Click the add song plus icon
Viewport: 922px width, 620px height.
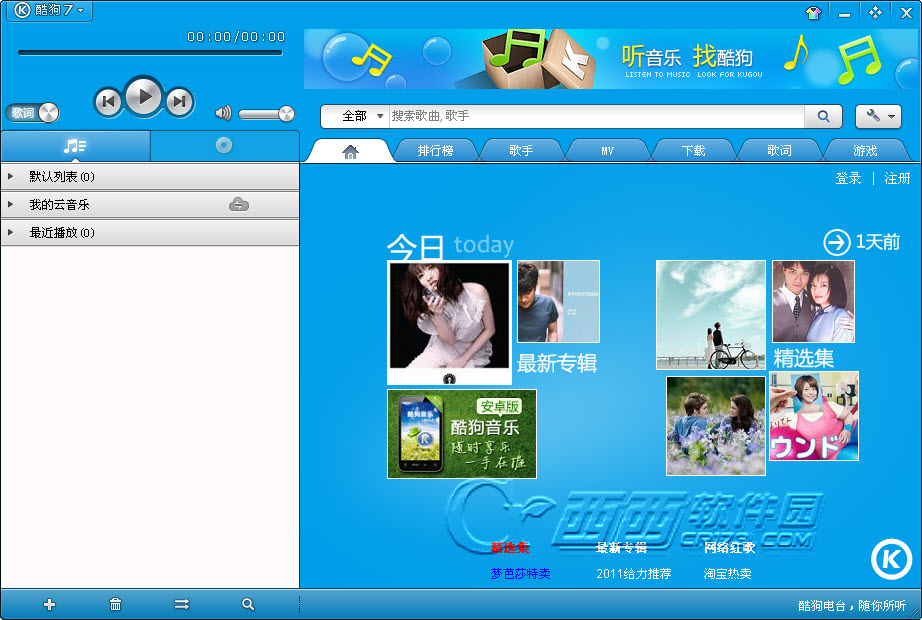point(50,604)
